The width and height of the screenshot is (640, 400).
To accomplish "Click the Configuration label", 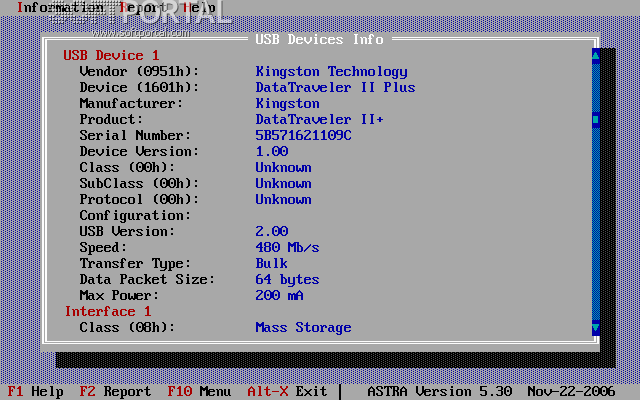I will tap(135, 216).
